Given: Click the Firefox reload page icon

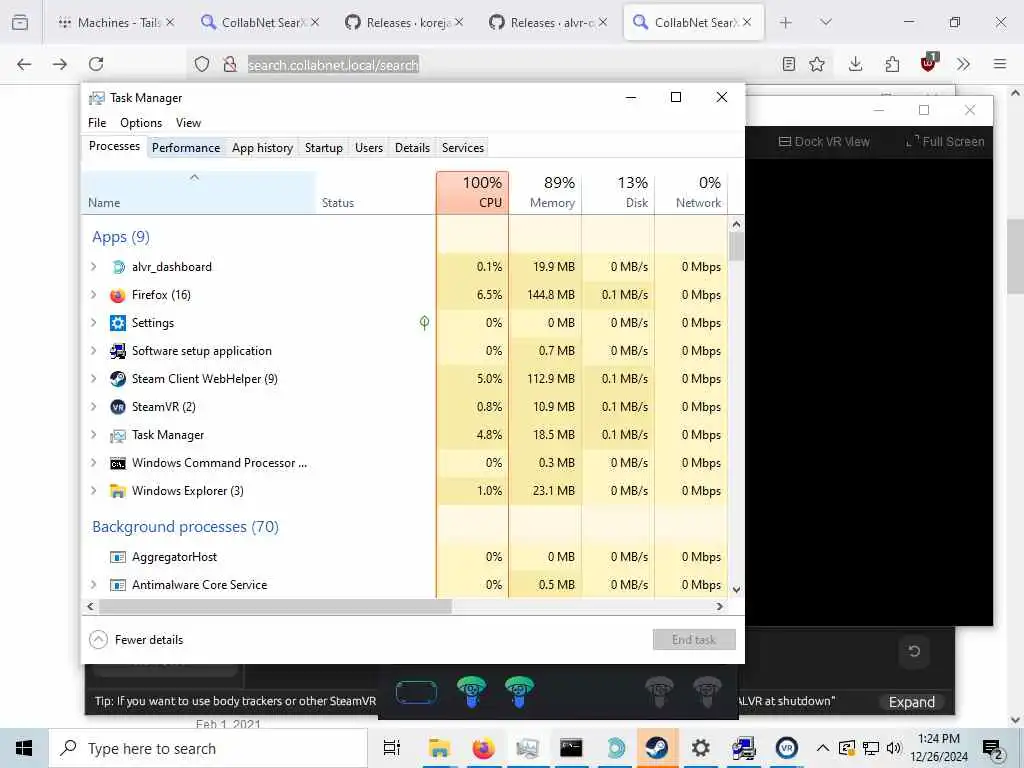Looking at the screenshot, I should (96, 64).
